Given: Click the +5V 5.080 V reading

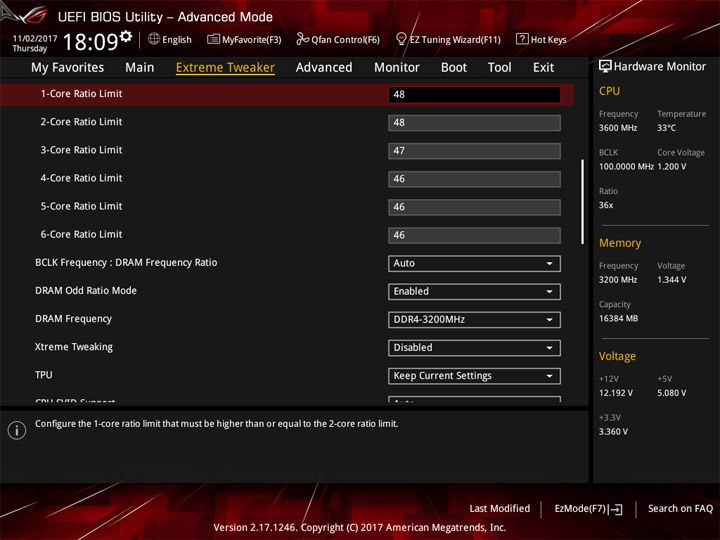Looking at the screenshot, I should (x=672, y=393).
